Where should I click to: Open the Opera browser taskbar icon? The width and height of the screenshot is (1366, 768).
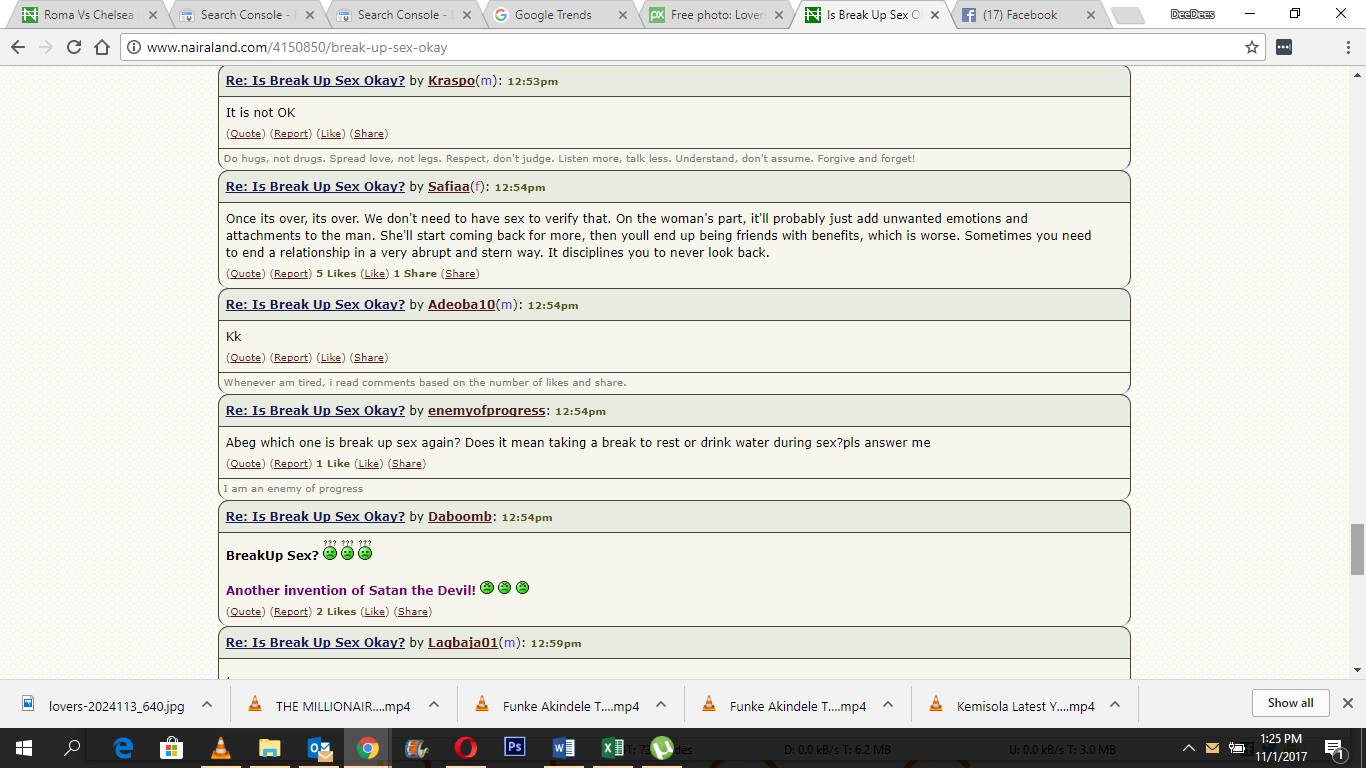(465, 748)
